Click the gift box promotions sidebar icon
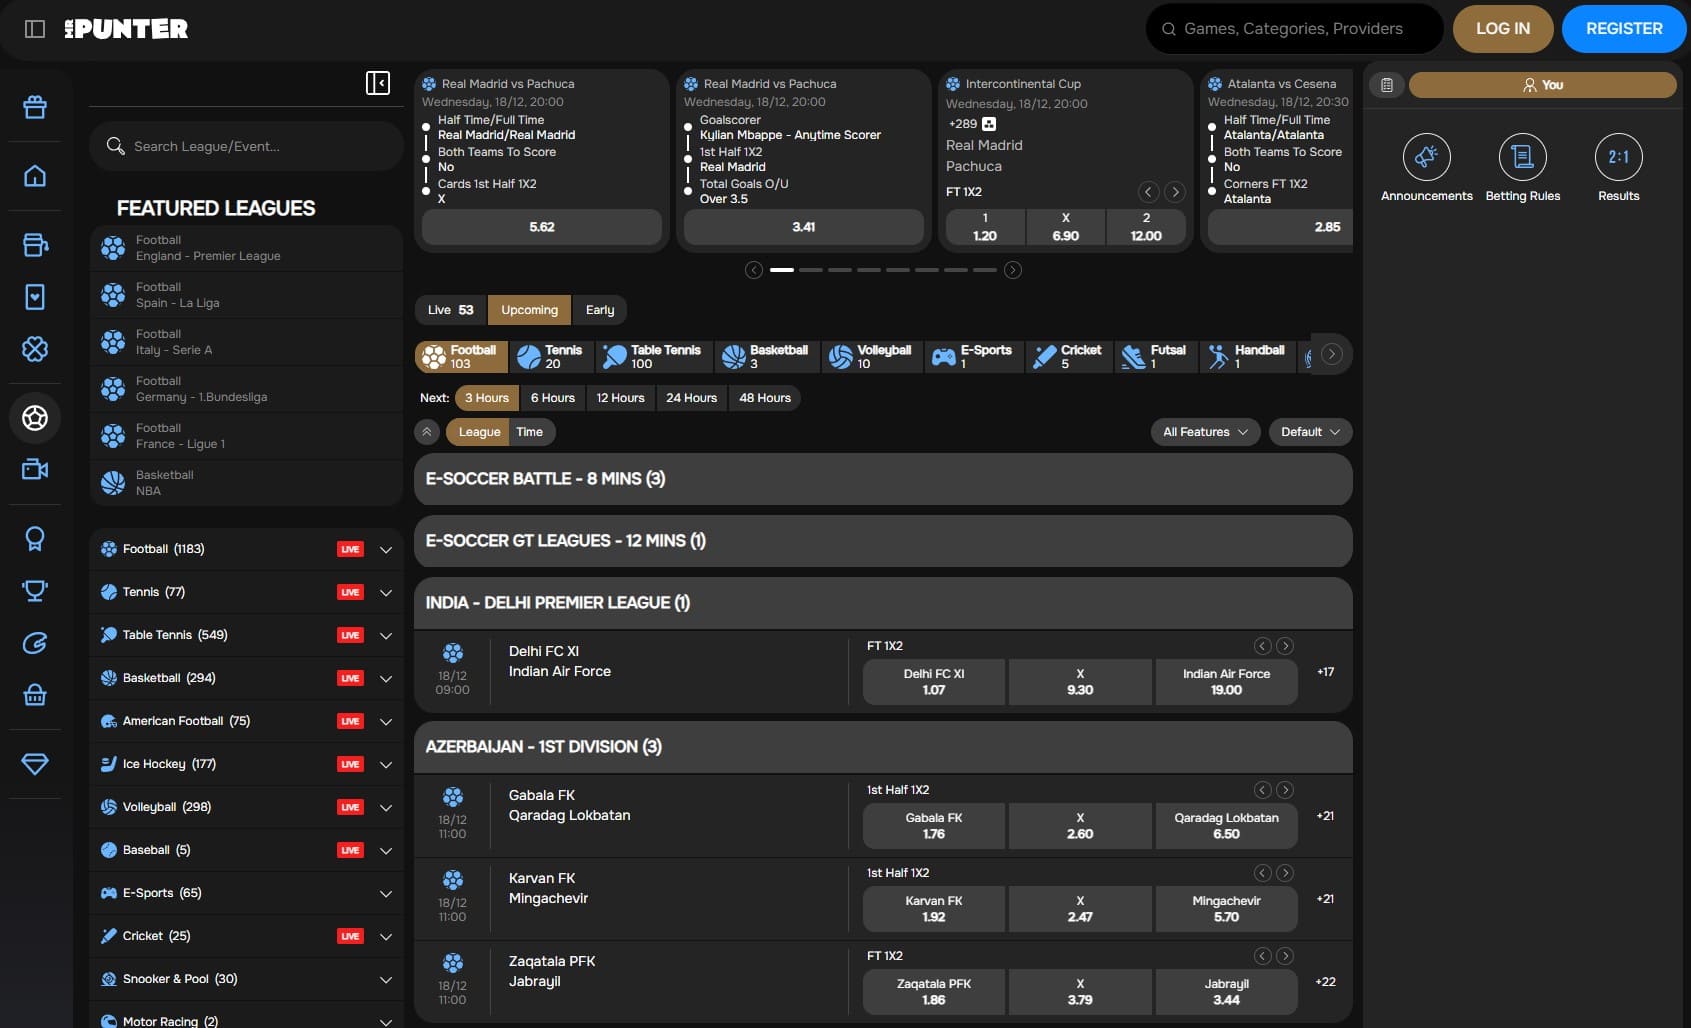Screen dimensions: 1691x1028 [35, 107]
